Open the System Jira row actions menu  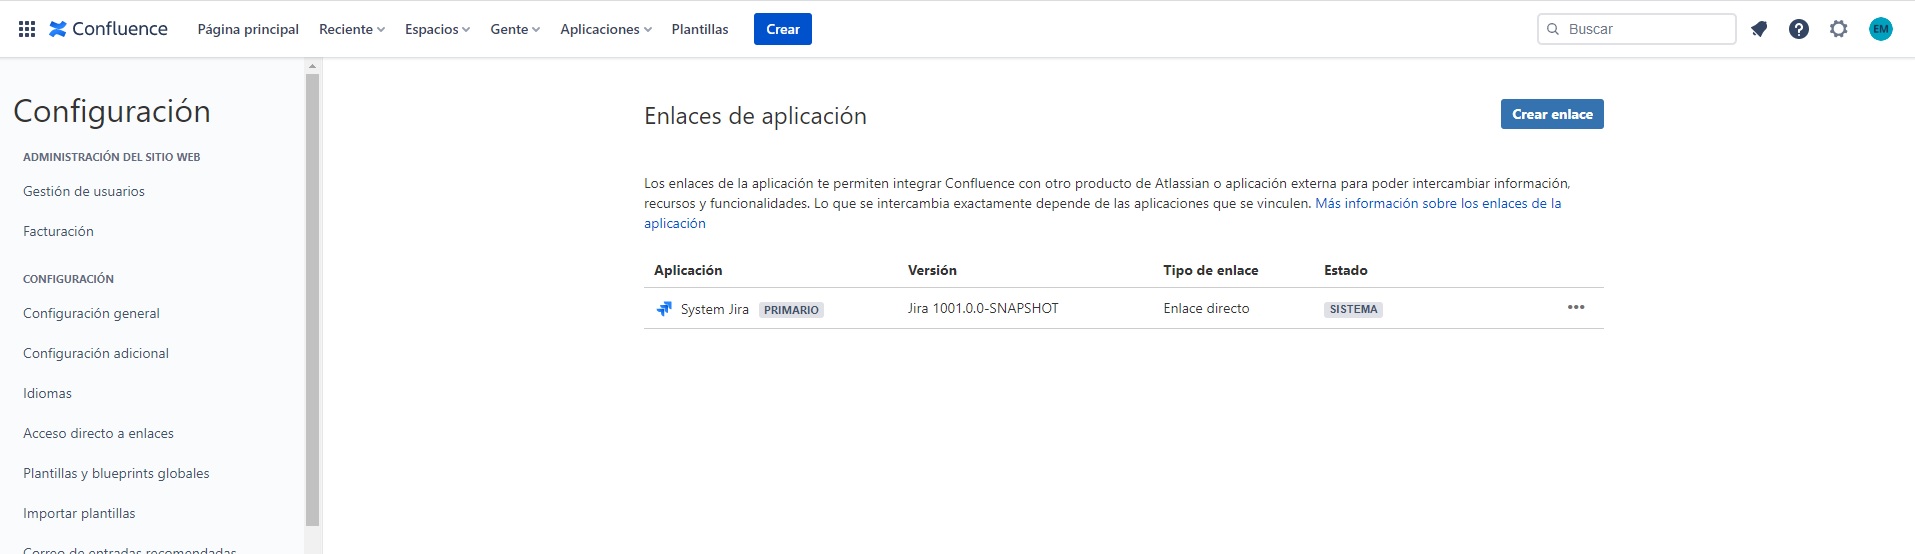(x=1576, y=307)
